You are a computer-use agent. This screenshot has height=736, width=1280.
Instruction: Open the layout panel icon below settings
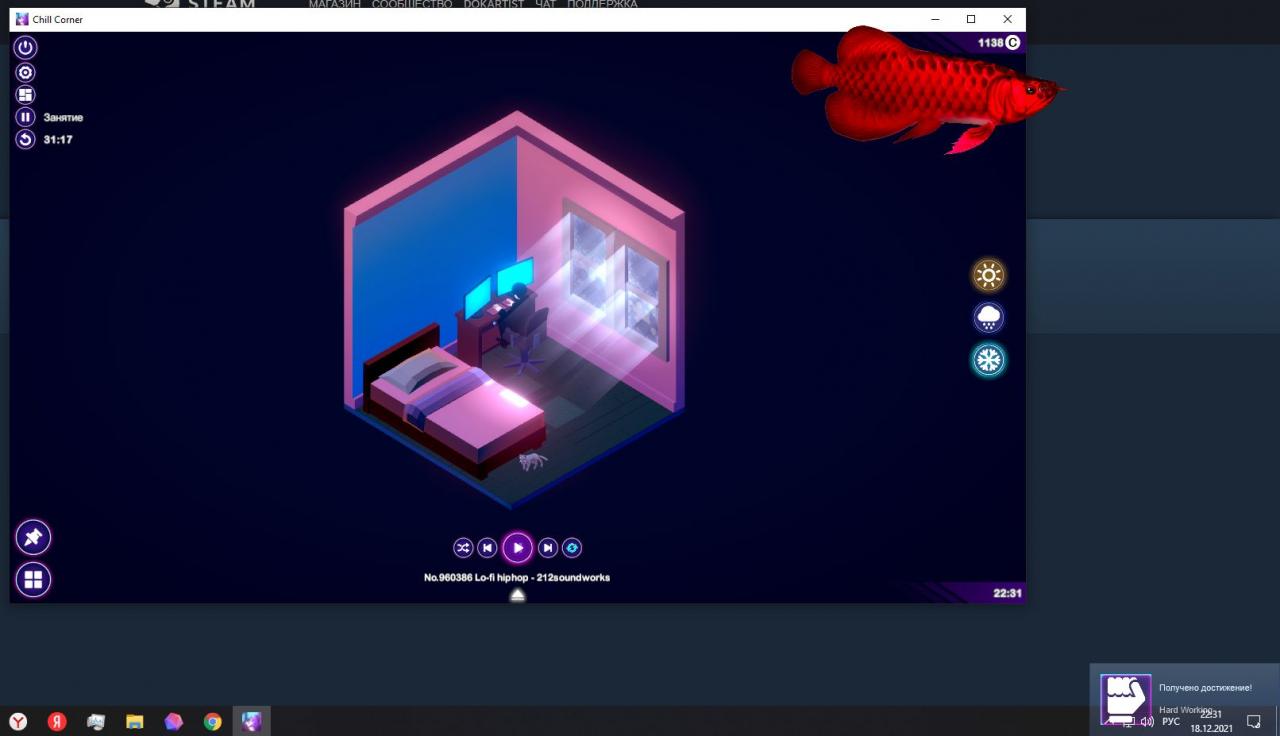[25, 94]
